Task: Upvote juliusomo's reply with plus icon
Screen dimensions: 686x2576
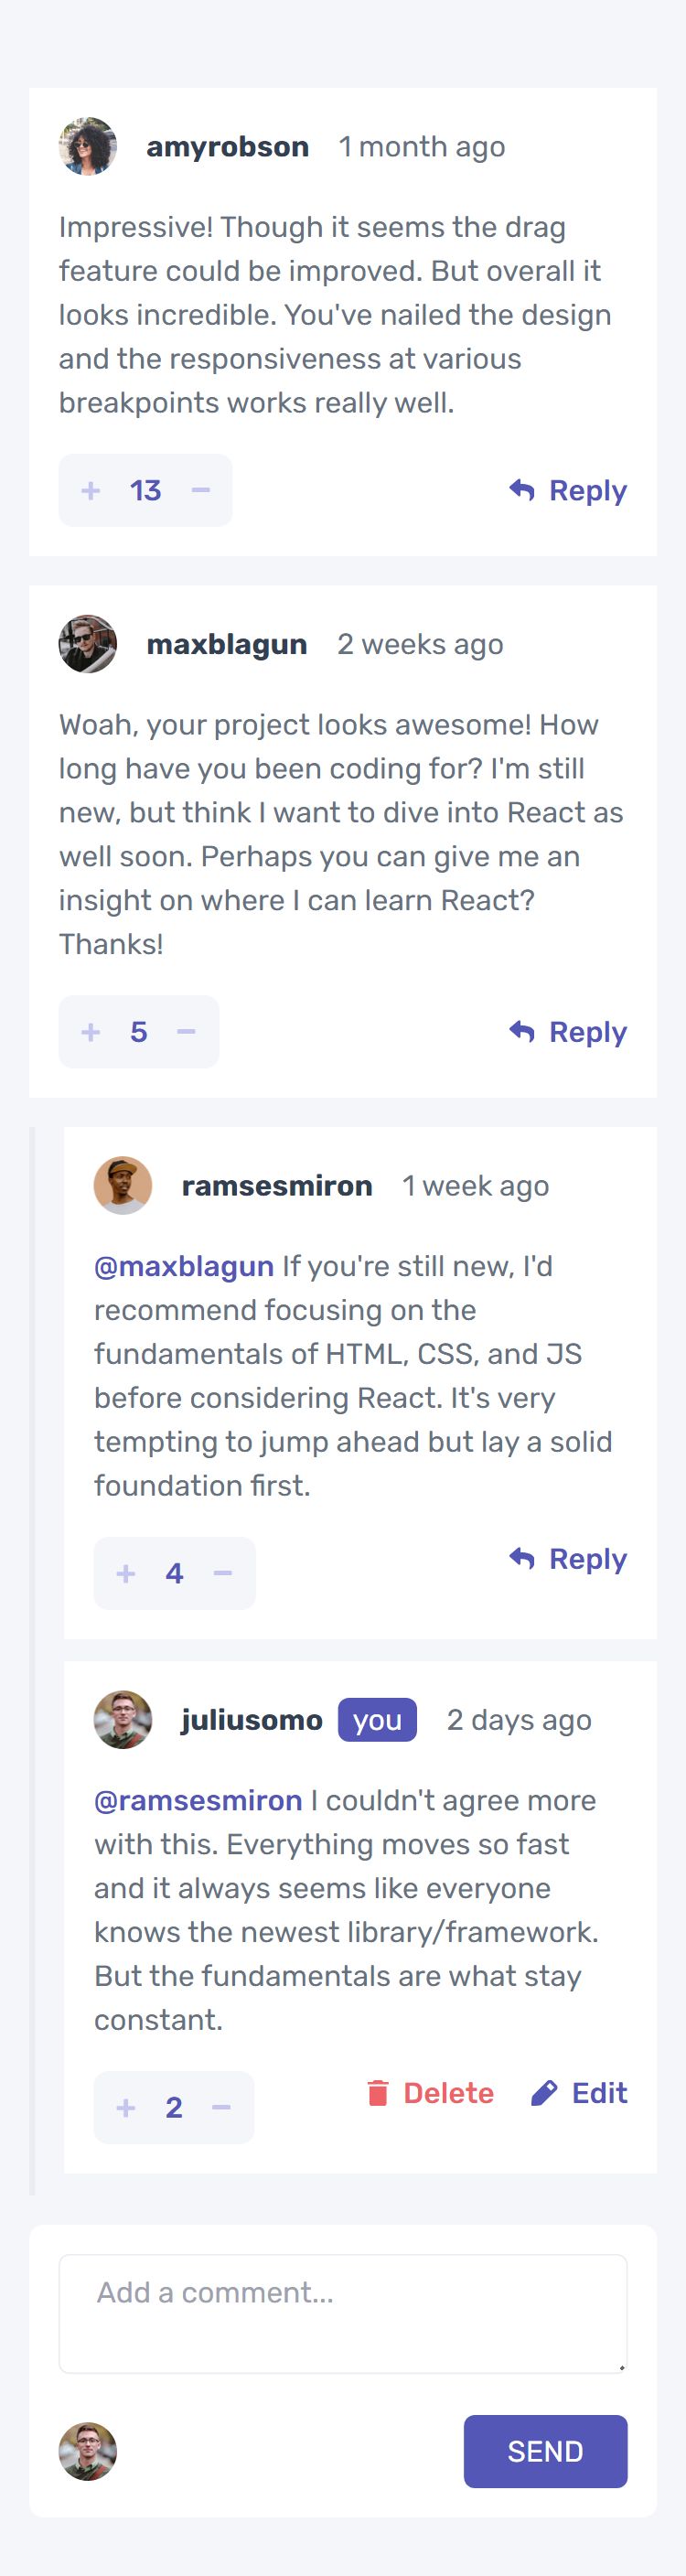Action: coord(126,2107)
